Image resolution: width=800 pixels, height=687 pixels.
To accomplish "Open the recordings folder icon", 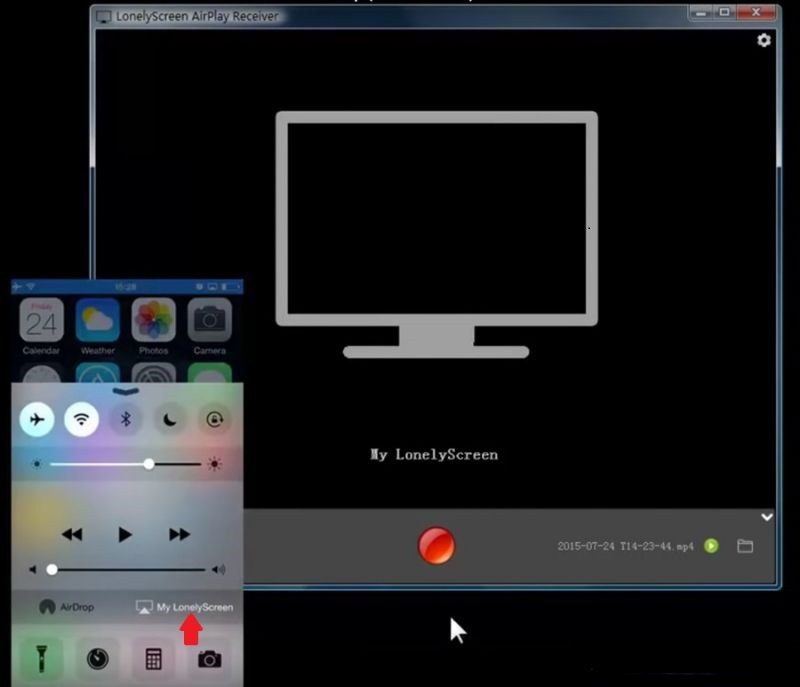I will pos(745,546).
